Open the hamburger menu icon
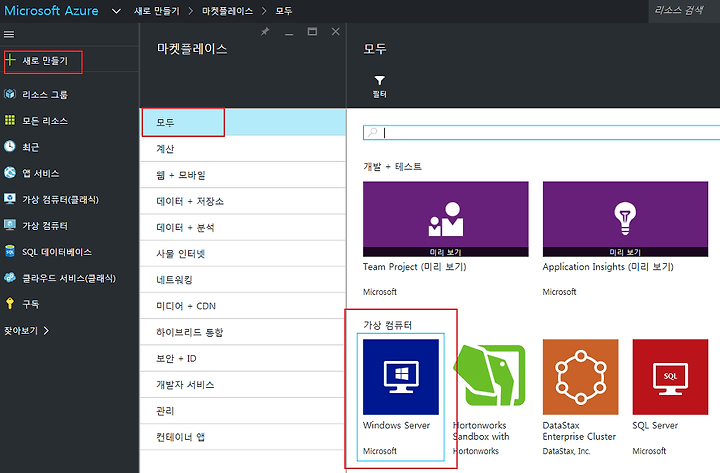 (x=9, y=34)
